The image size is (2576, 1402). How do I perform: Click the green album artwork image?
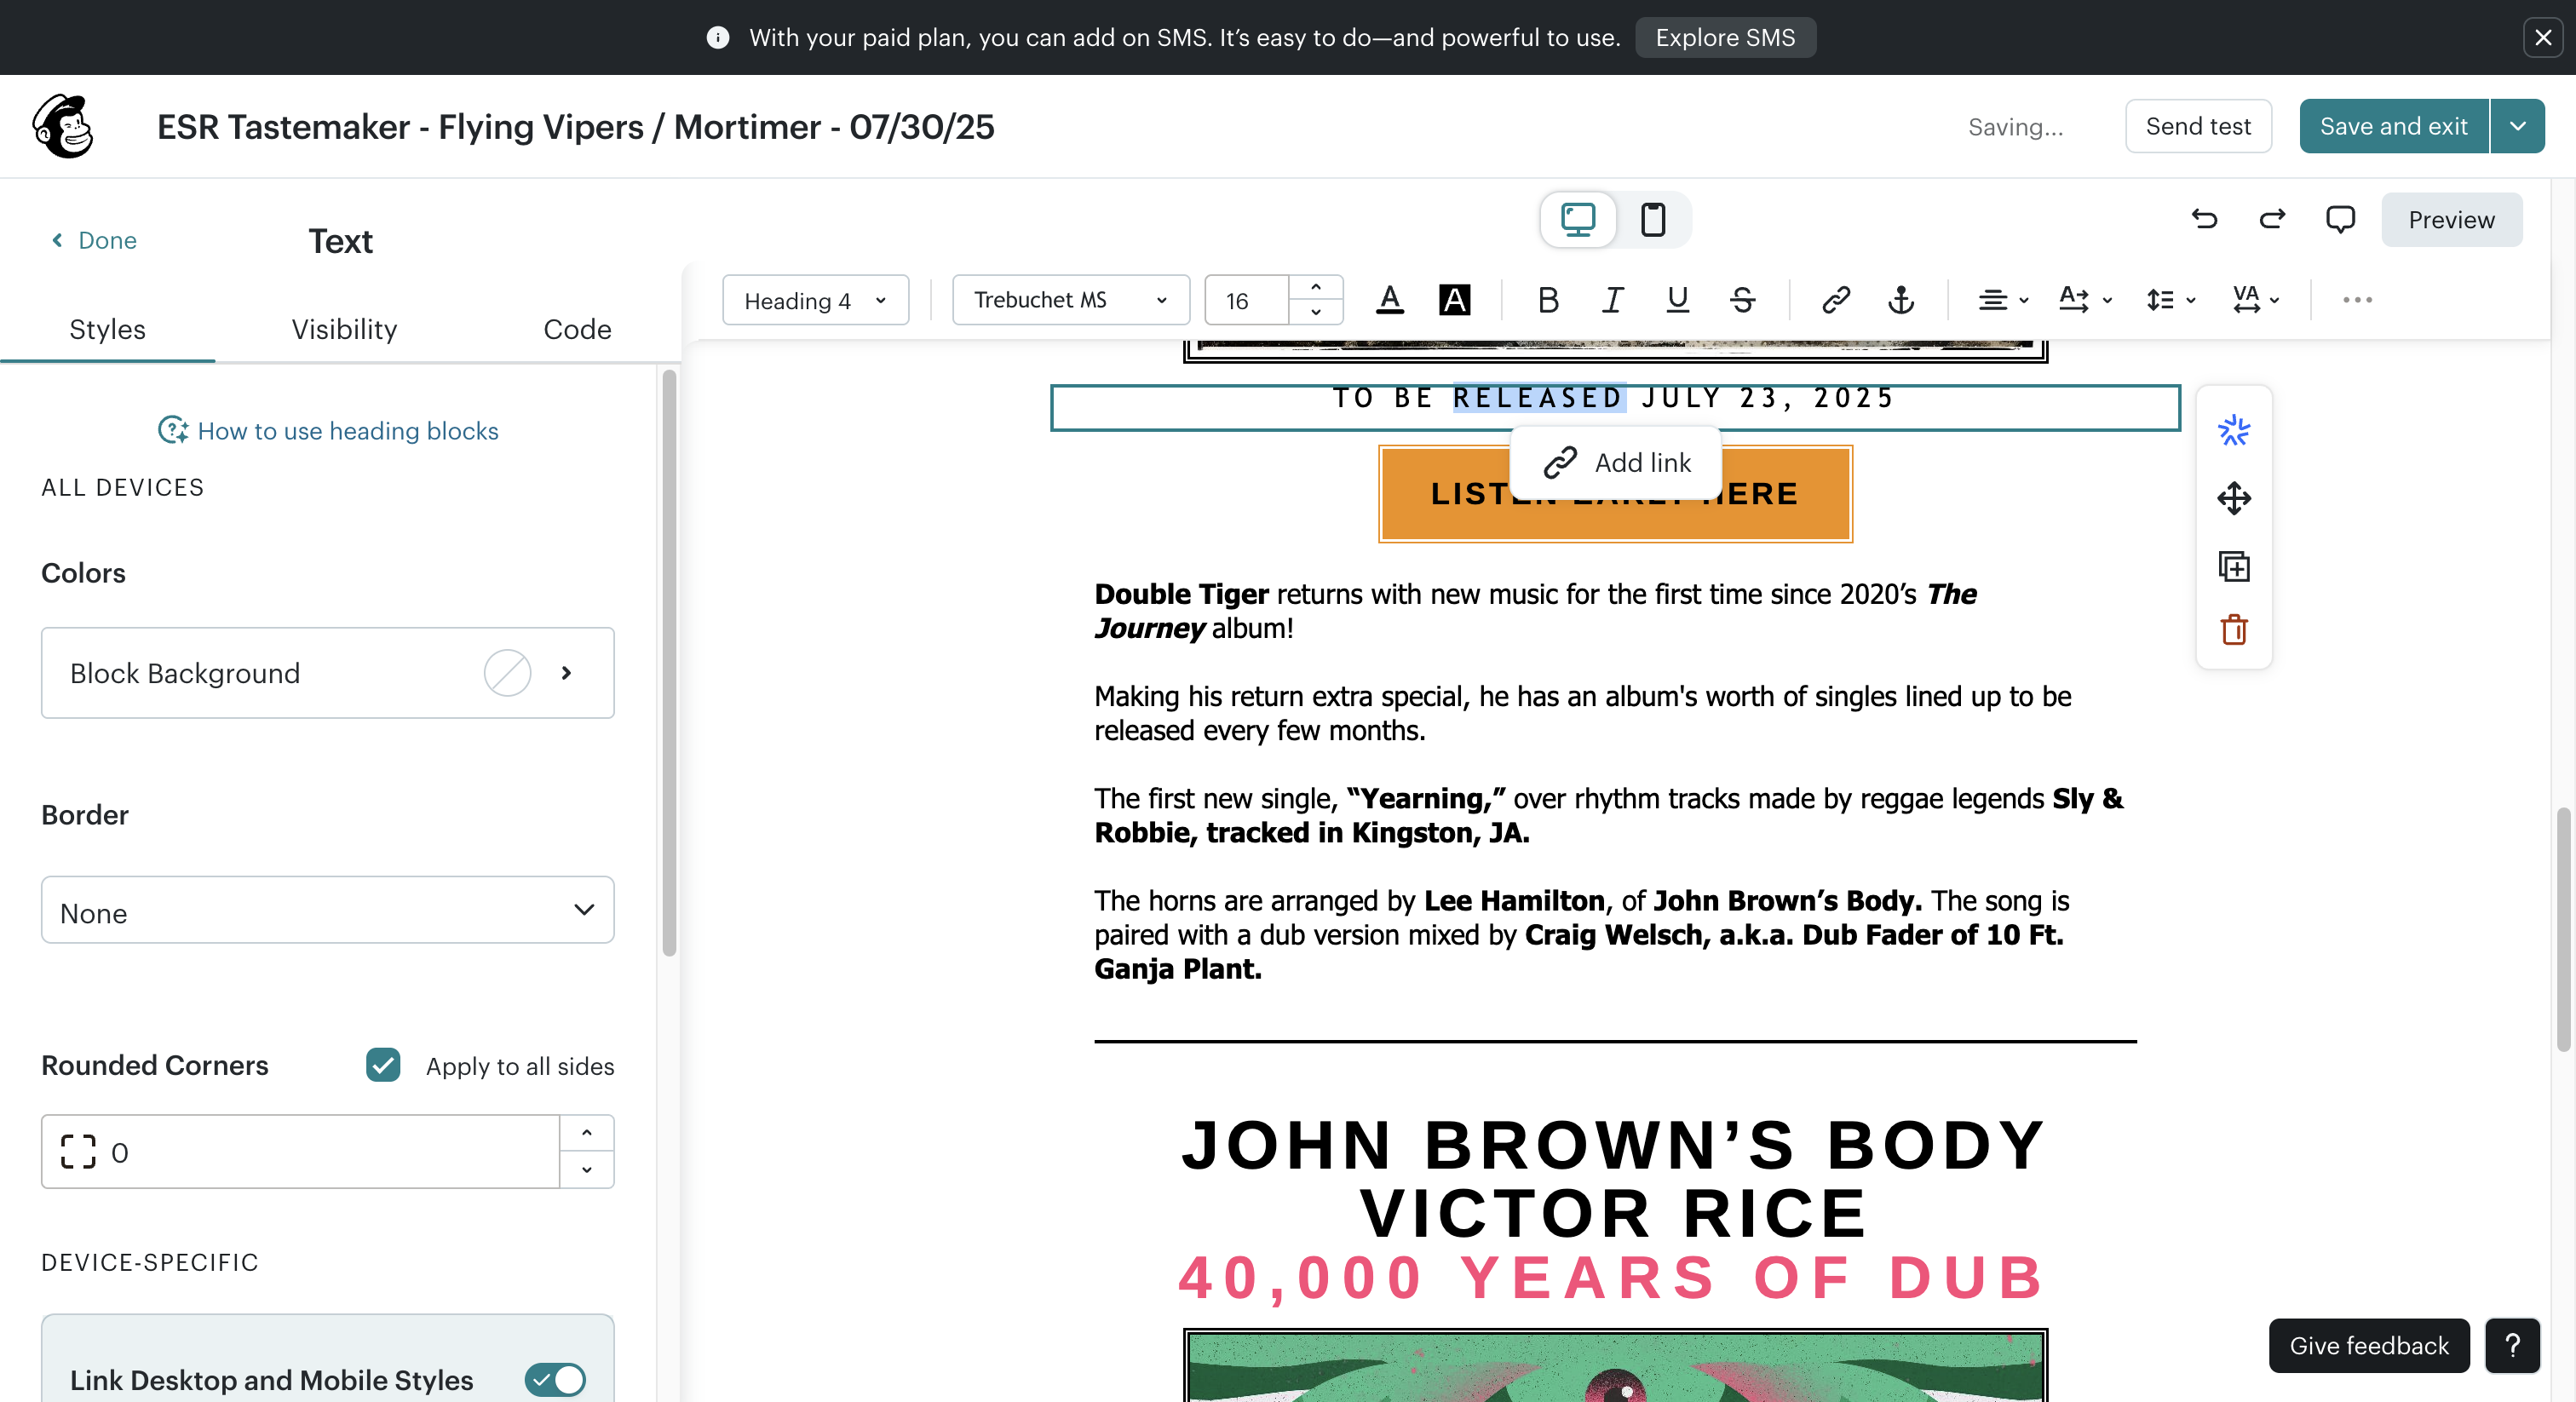[x=1615, y=1366]
